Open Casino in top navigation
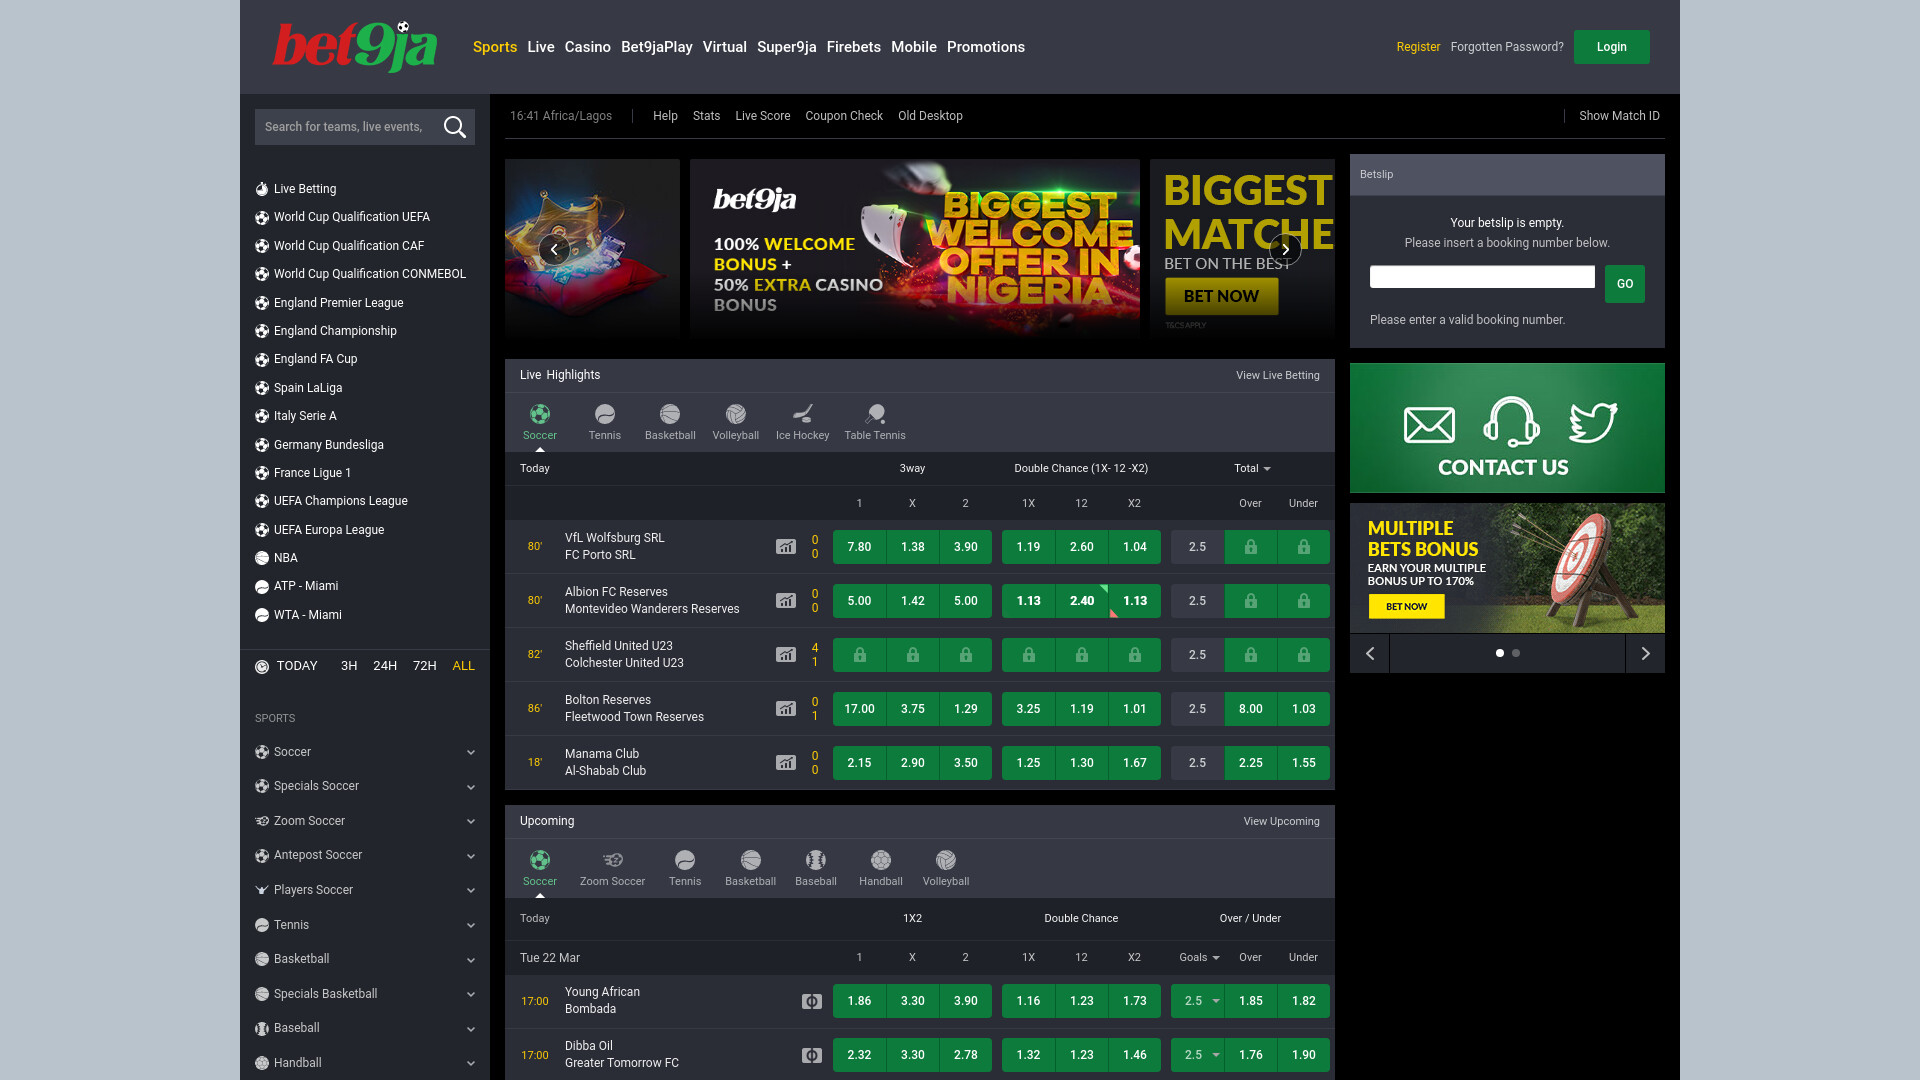Viewport: 1920px width, 1080px height. pyautogui.click(x=588, y=47)
